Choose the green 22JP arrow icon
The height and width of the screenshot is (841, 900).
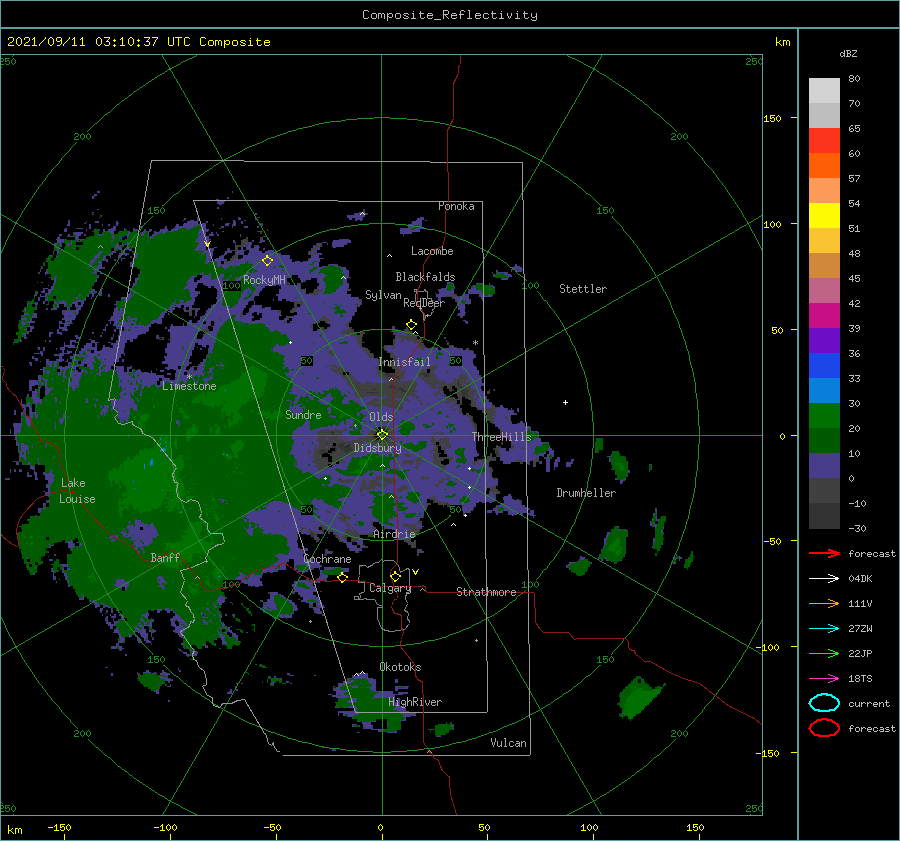pyautogui.click(x=824, y=653)
